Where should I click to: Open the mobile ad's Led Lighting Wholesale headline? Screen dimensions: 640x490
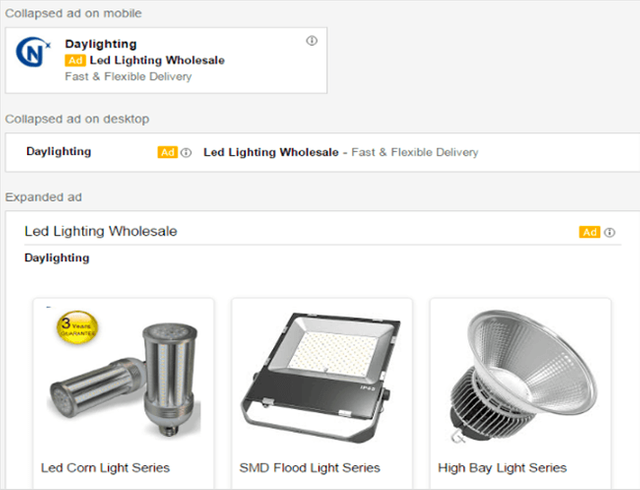pos(157,60)
